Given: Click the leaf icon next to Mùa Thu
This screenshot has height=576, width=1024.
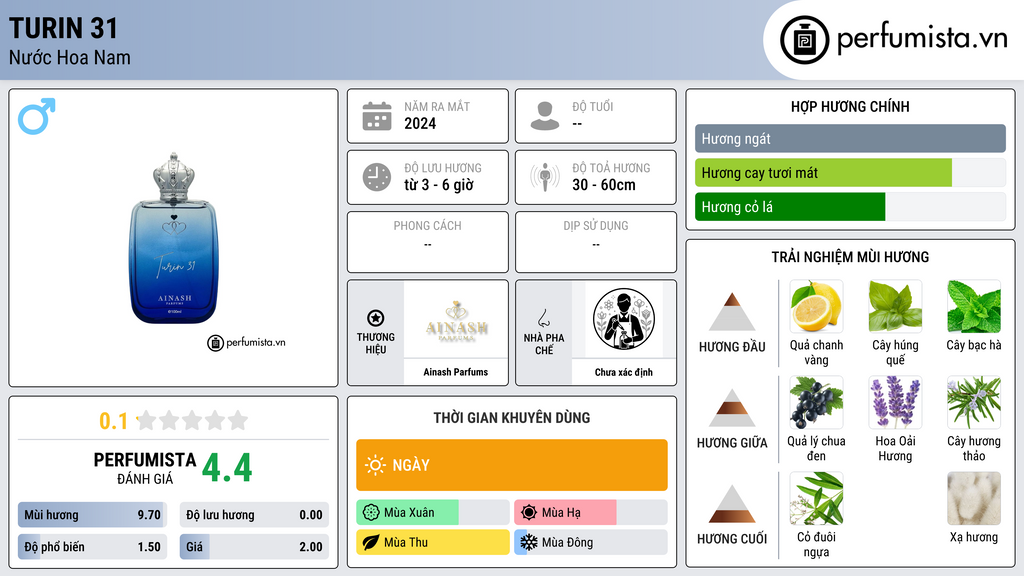Looking at the screenshot, I should [371, 542].
